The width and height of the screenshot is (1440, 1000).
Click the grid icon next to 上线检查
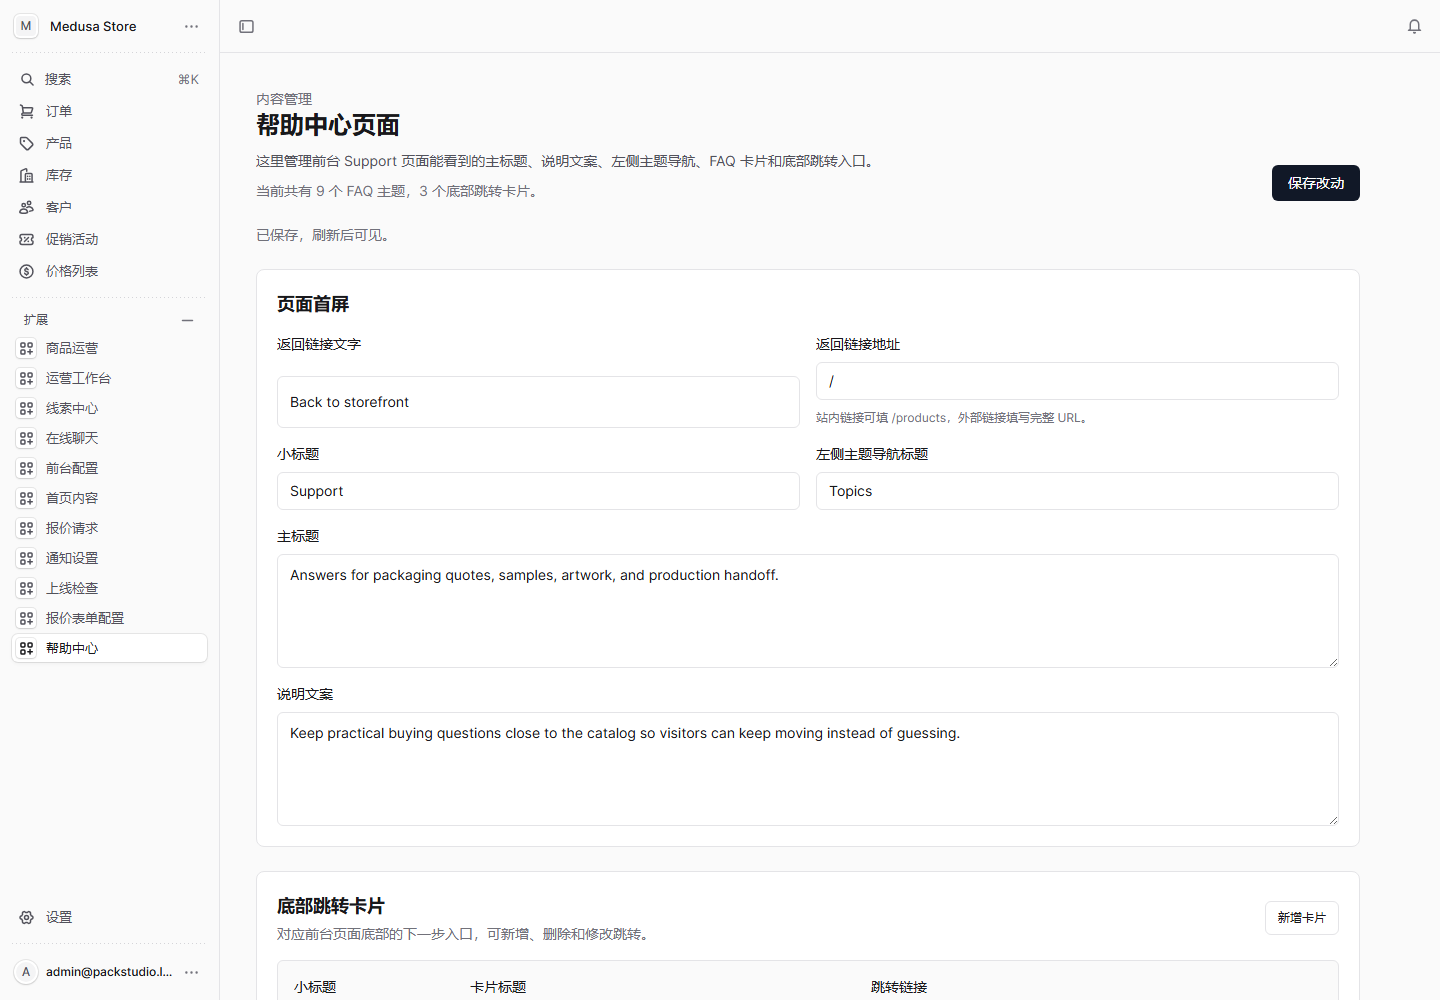(x=27, y=588)
